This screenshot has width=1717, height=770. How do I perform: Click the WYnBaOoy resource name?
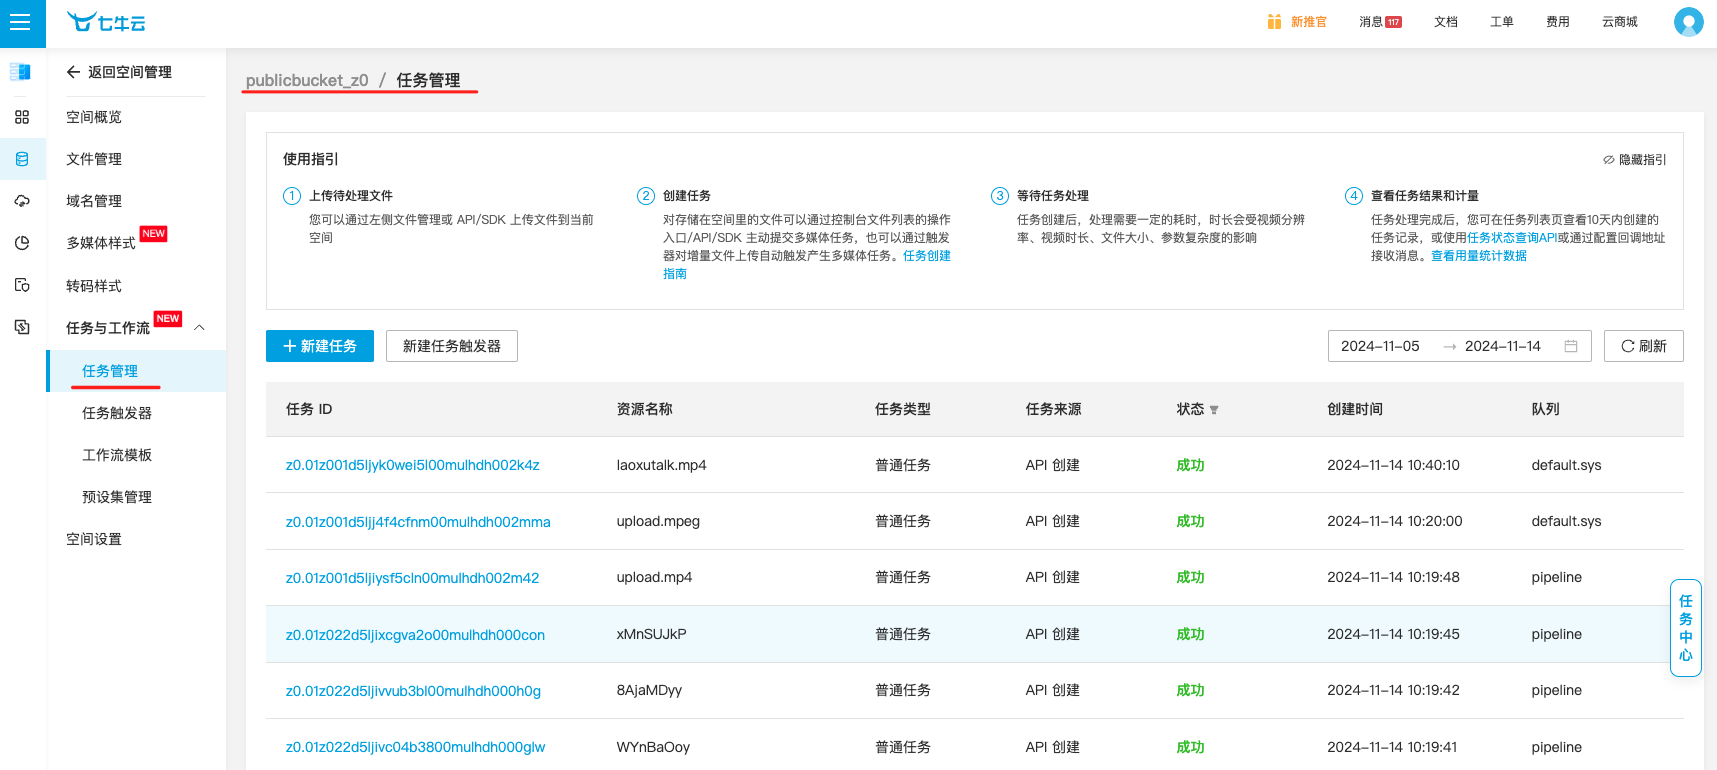653,747
